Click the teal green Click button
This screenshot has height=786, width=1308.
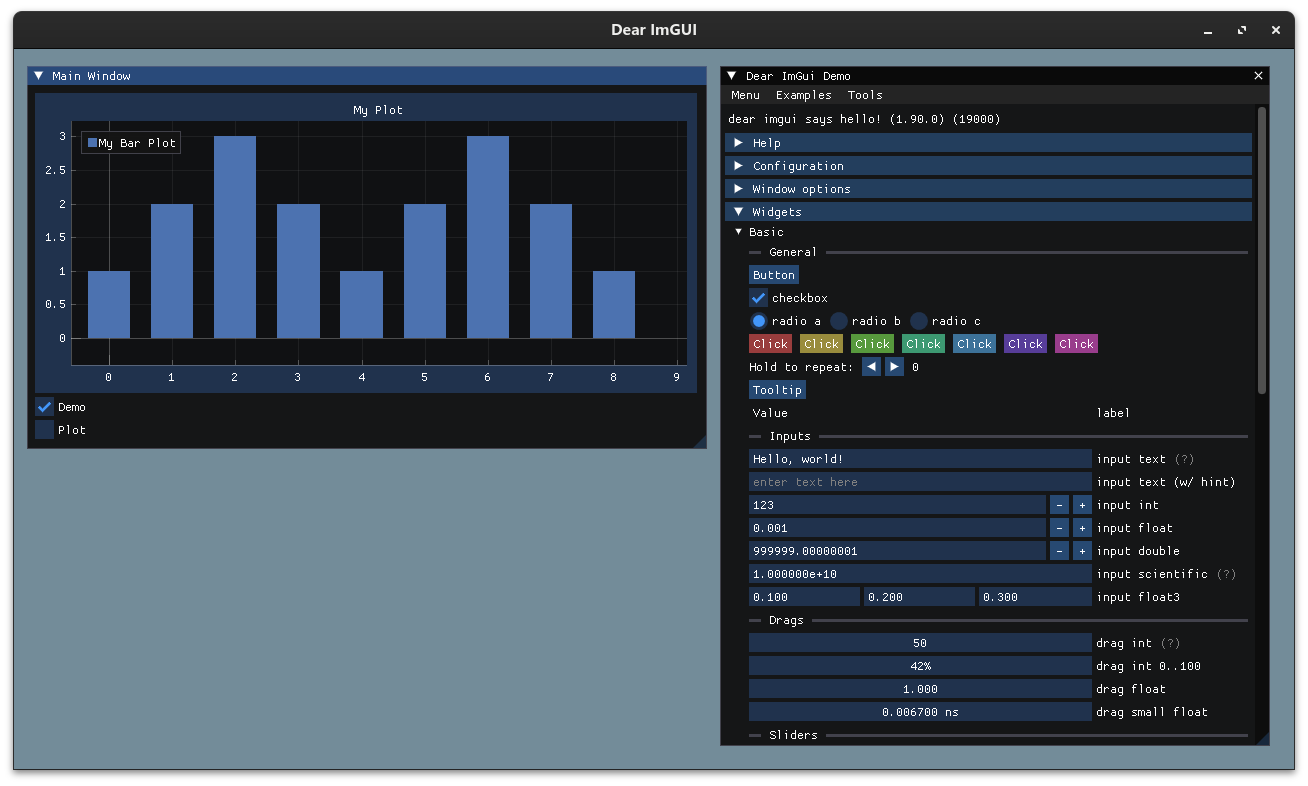coord(923,344)
